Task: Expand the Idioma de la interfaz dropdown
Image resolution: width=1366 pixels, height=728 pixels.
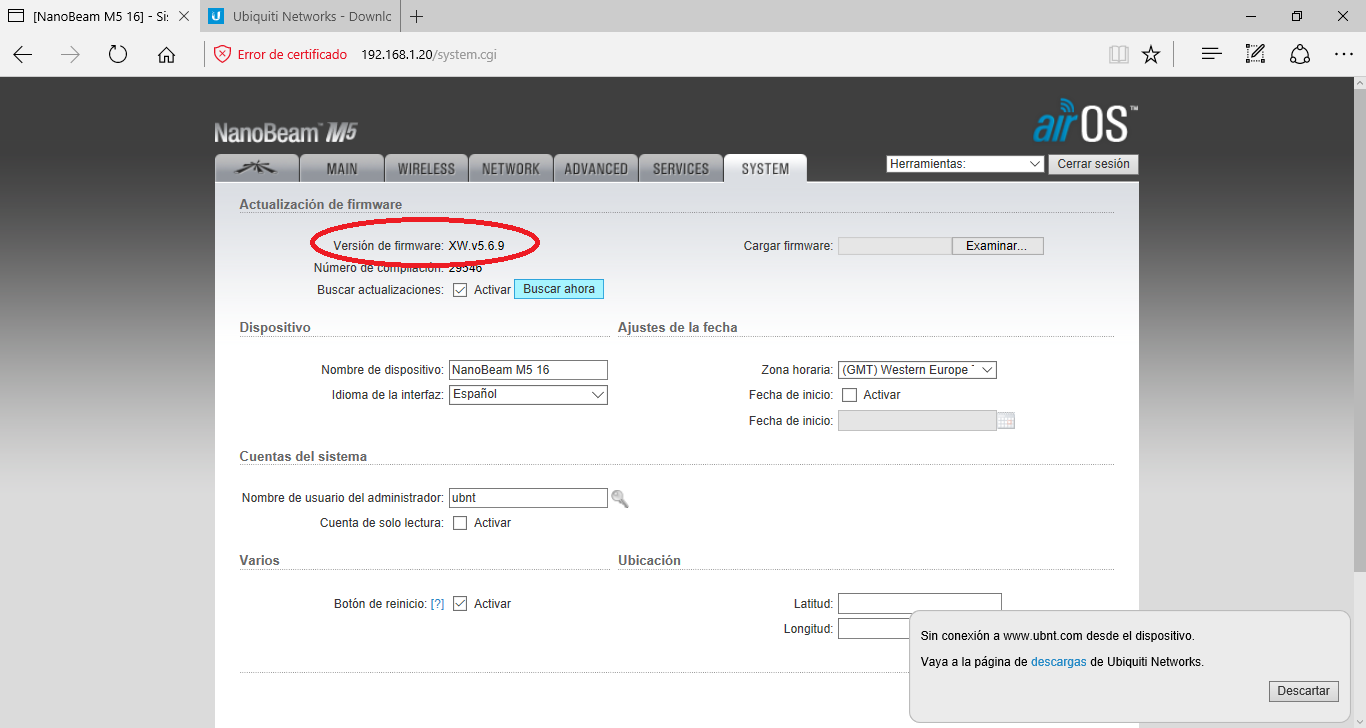Action: pyautogui.click(x=528, y=395)
